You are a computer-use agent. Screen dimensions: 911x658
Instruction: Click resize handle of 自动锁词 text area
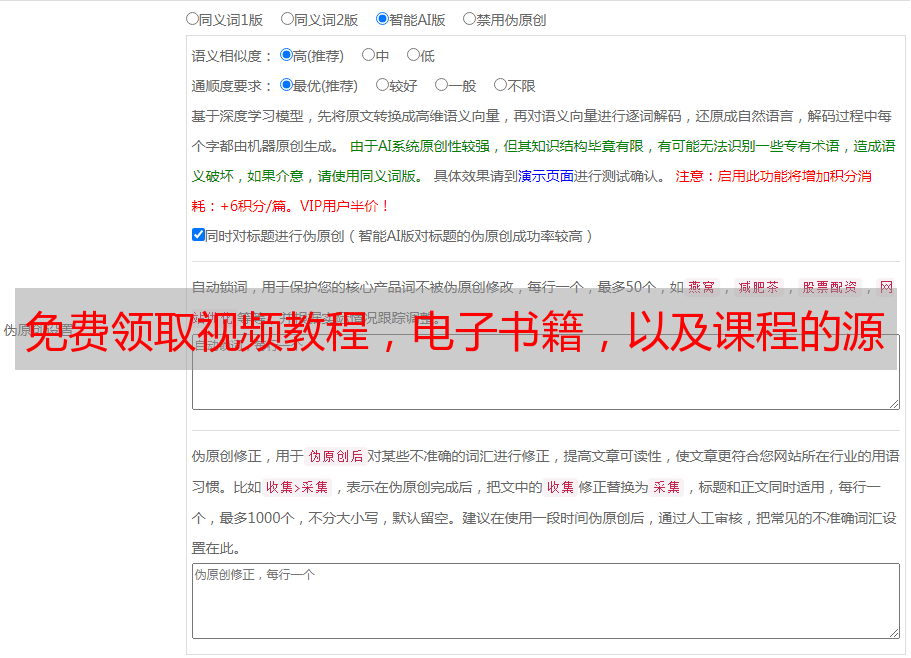pyautogui.click(x=893, y=403)
